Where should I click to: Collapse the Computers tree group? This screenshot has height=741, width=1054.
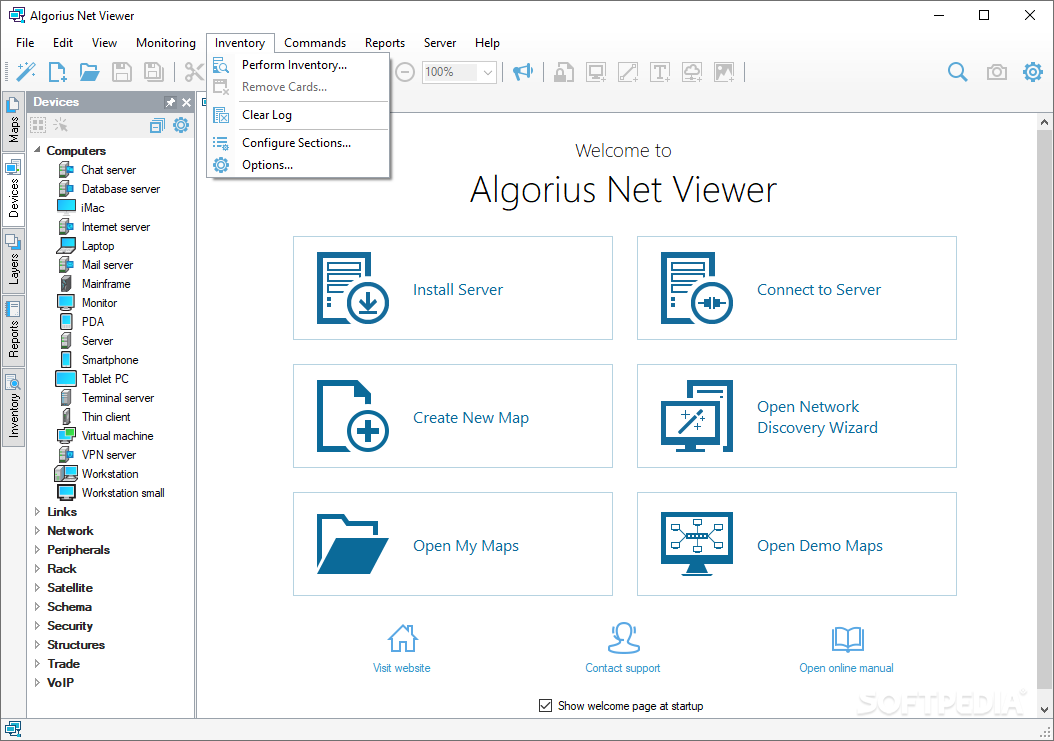[x=38, y=150]
